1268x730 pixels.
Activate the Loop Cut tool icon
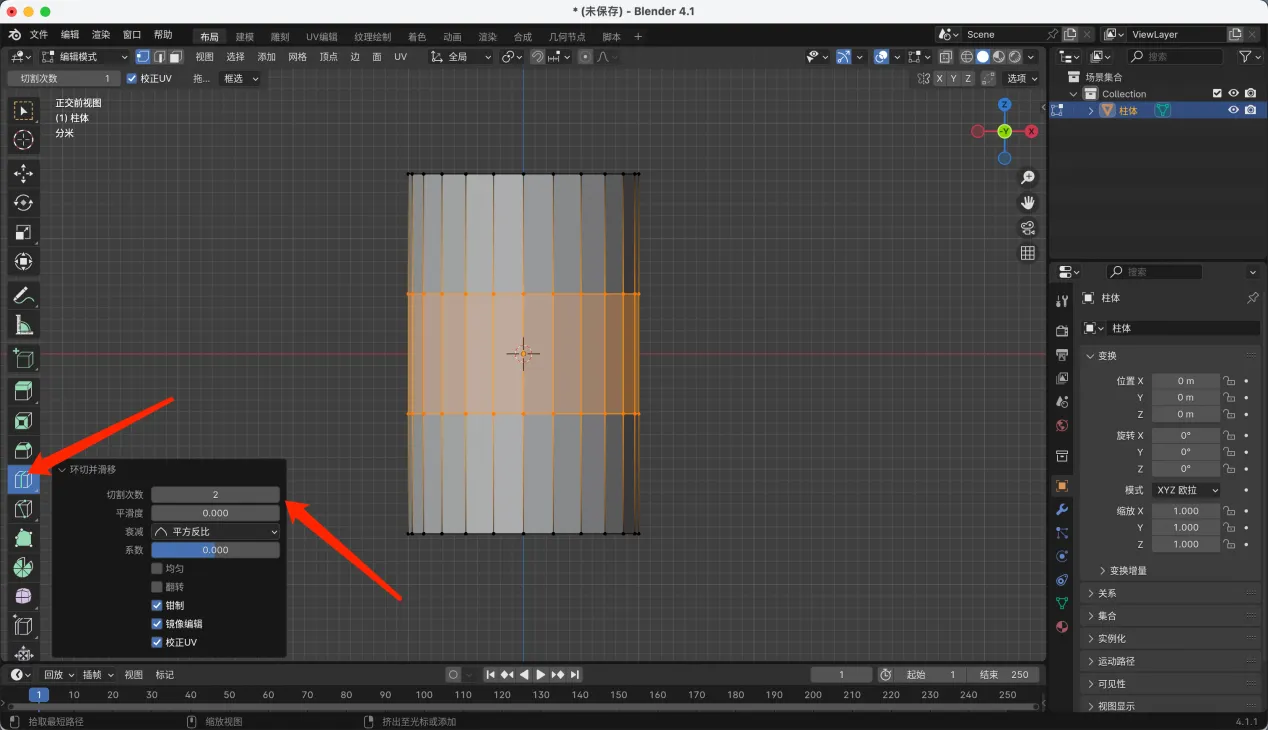coord(23,480)
